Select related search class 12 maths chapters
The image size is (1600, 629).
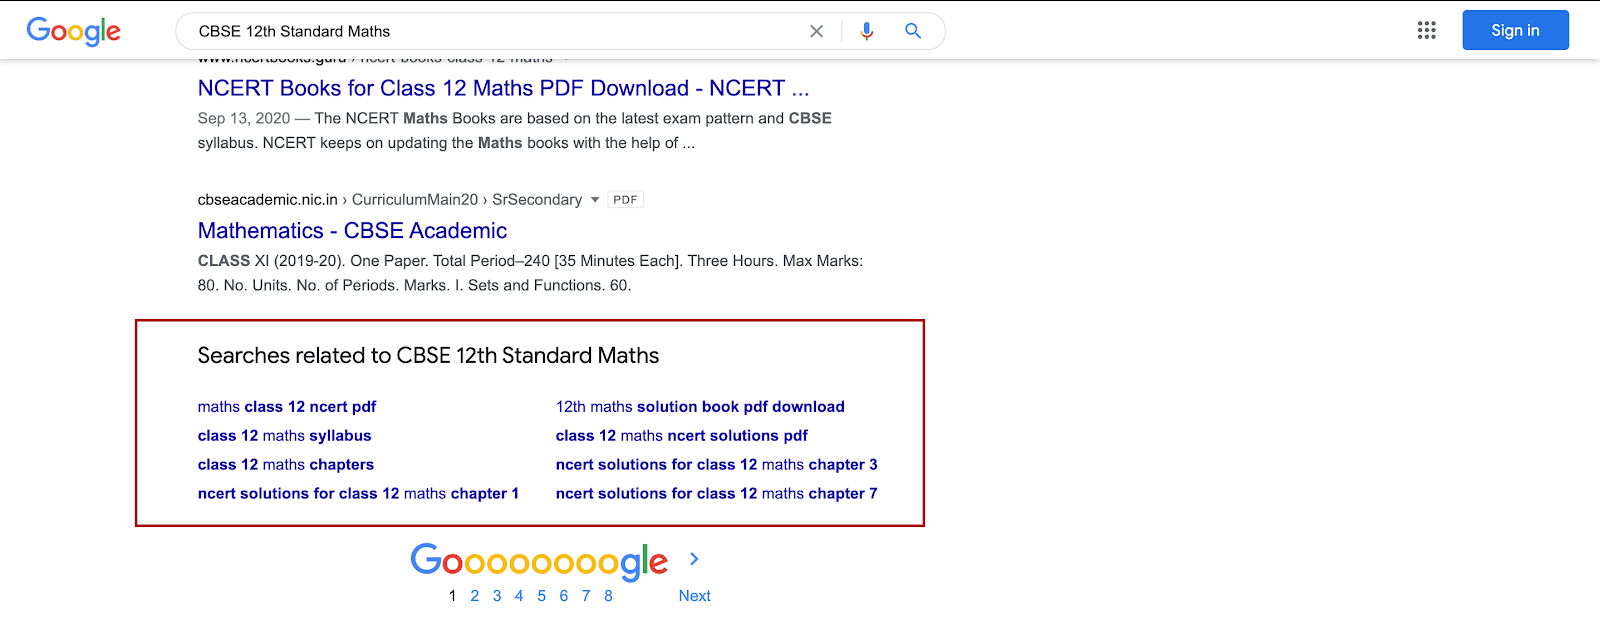[x=286, y=465]
